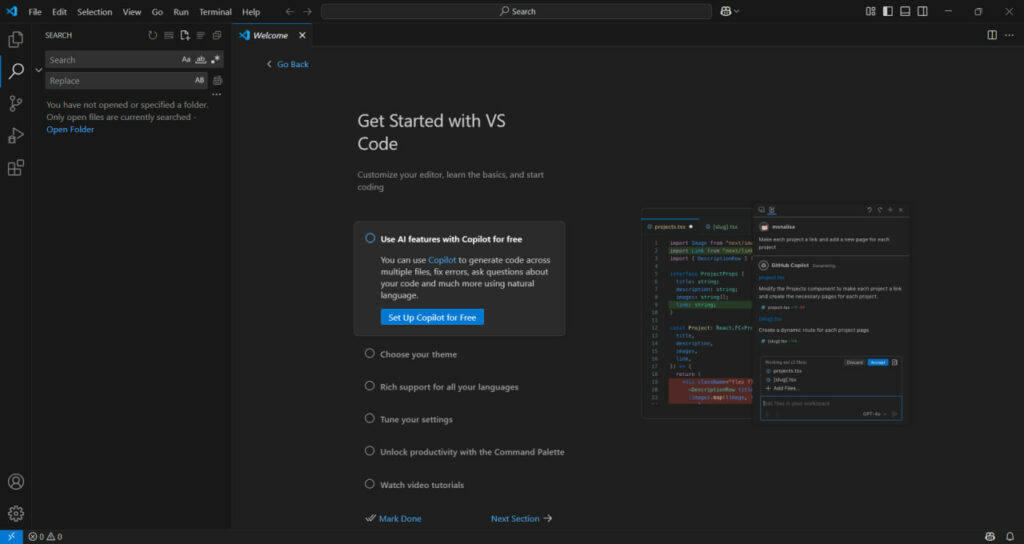Toggle Preserve Case in replace field
1024x544 pixels.
(199, 80)
